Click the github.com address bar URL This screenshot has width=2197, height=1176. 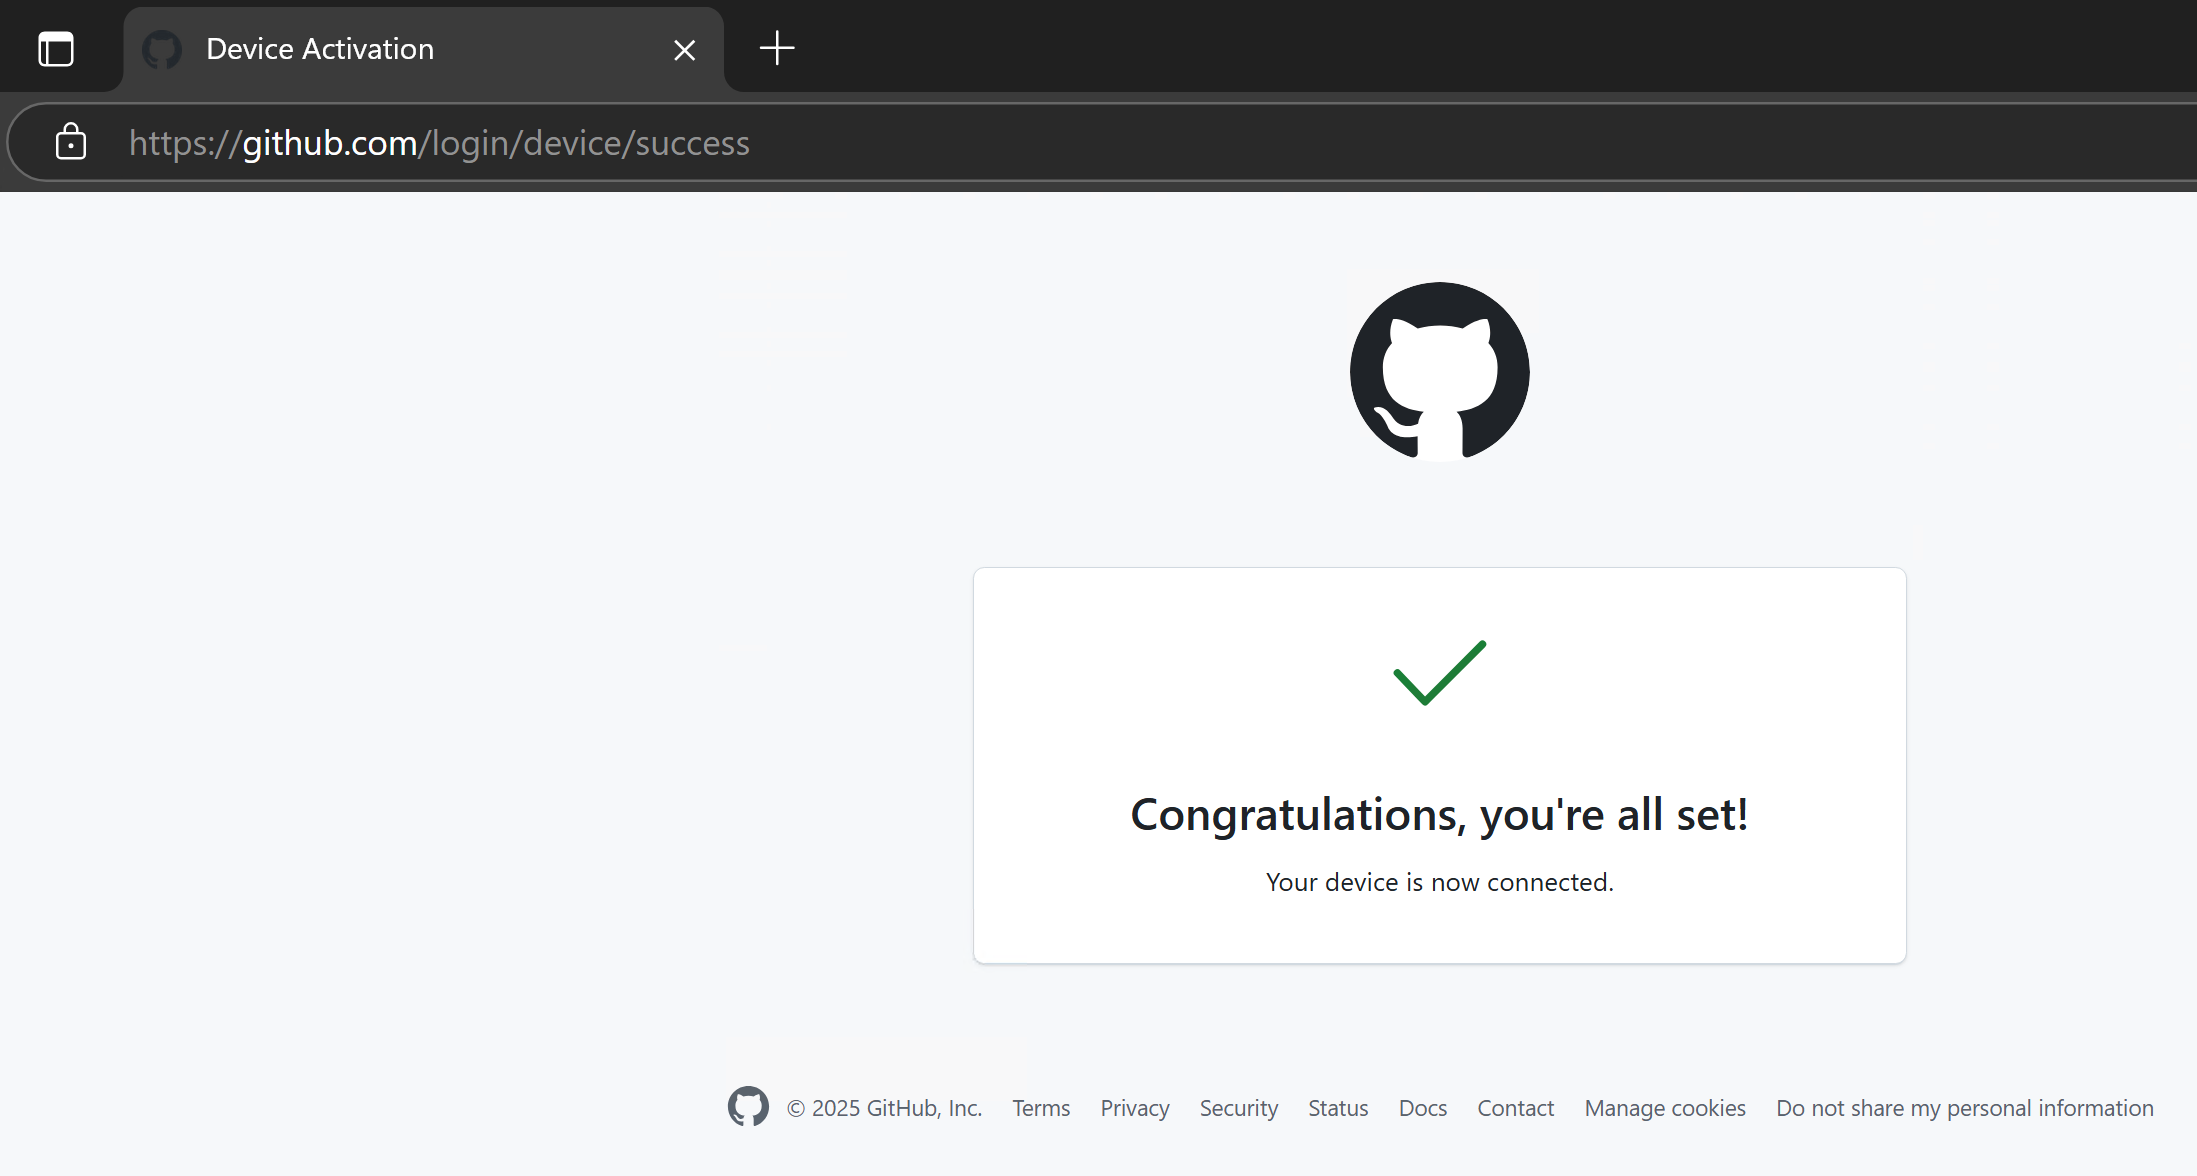point(440,143)
